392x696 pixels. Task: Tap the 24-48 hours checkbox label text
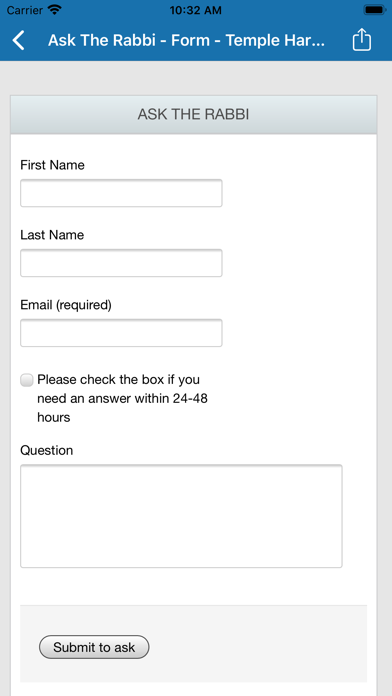pyautogui.click(x=123, y=399)
